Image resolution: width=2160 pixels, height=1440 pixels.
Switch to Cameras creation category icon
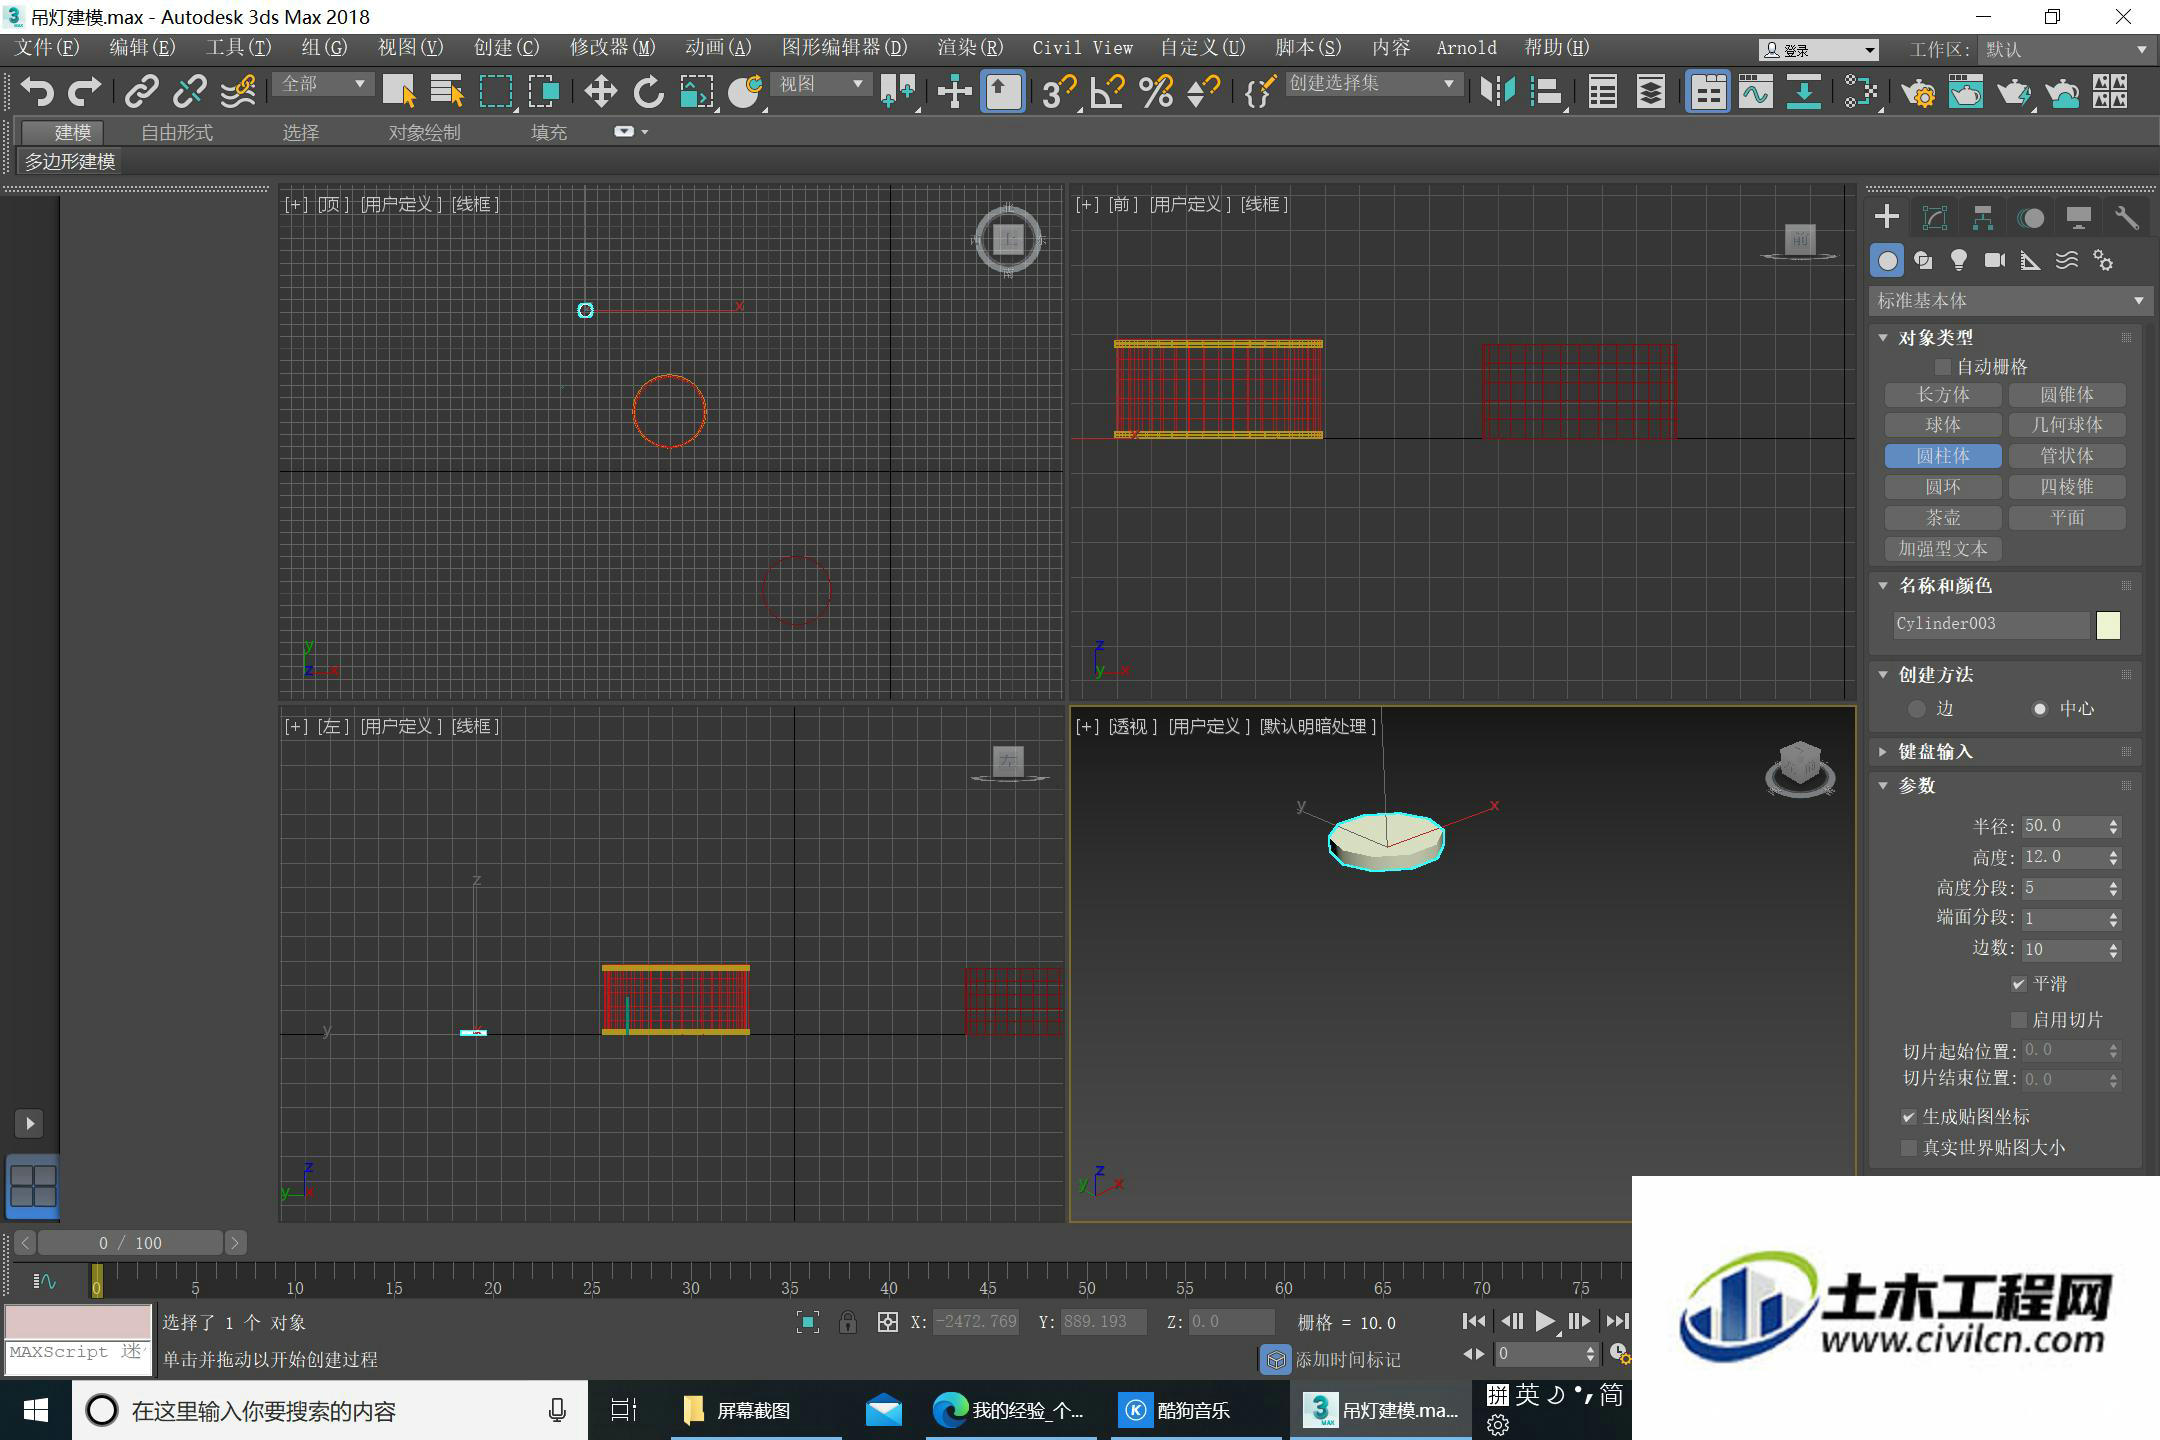(x=1995, y=261)
